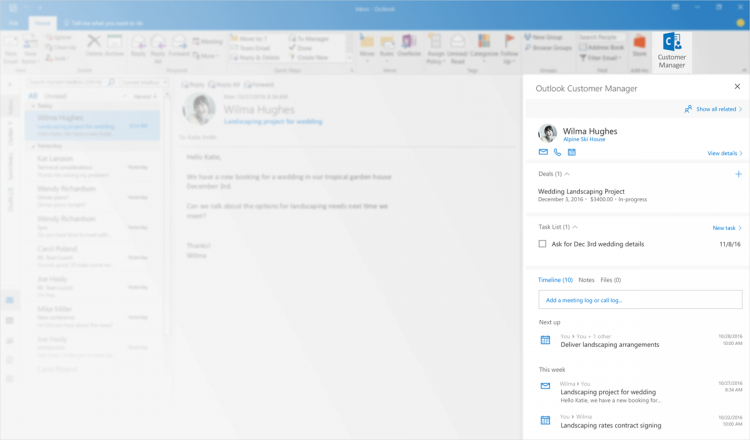Screen dimensions: 750x440
Task: Switch to the Files (0) tab
Action: point(611,280)
